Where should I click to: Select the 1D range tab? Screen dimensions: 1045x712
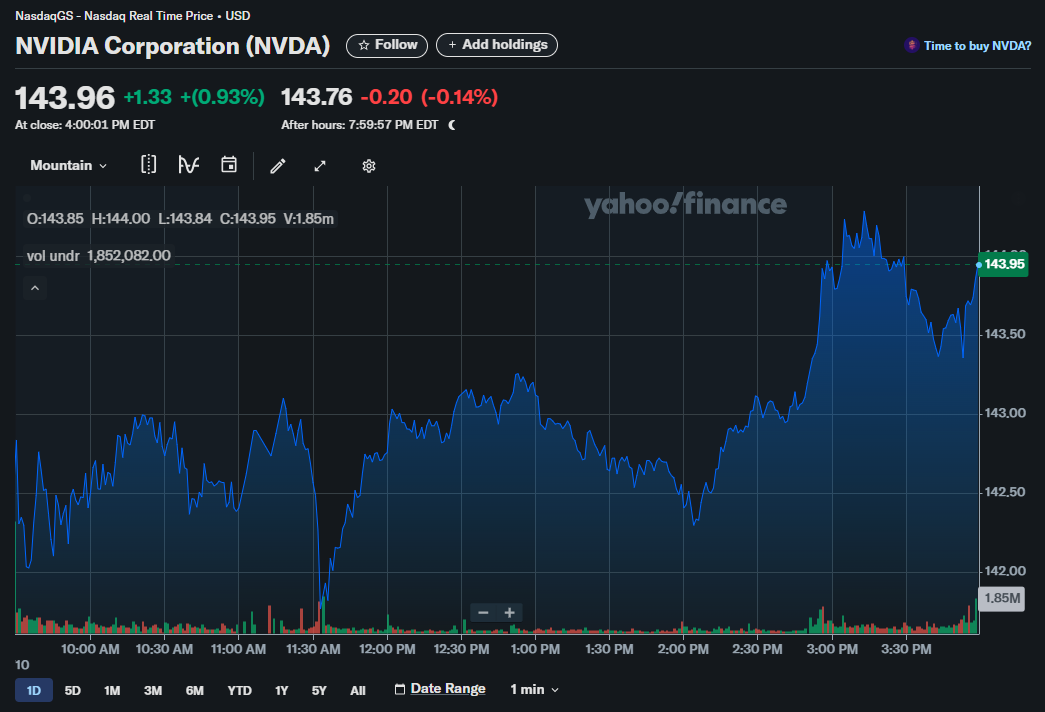(34, 690)
